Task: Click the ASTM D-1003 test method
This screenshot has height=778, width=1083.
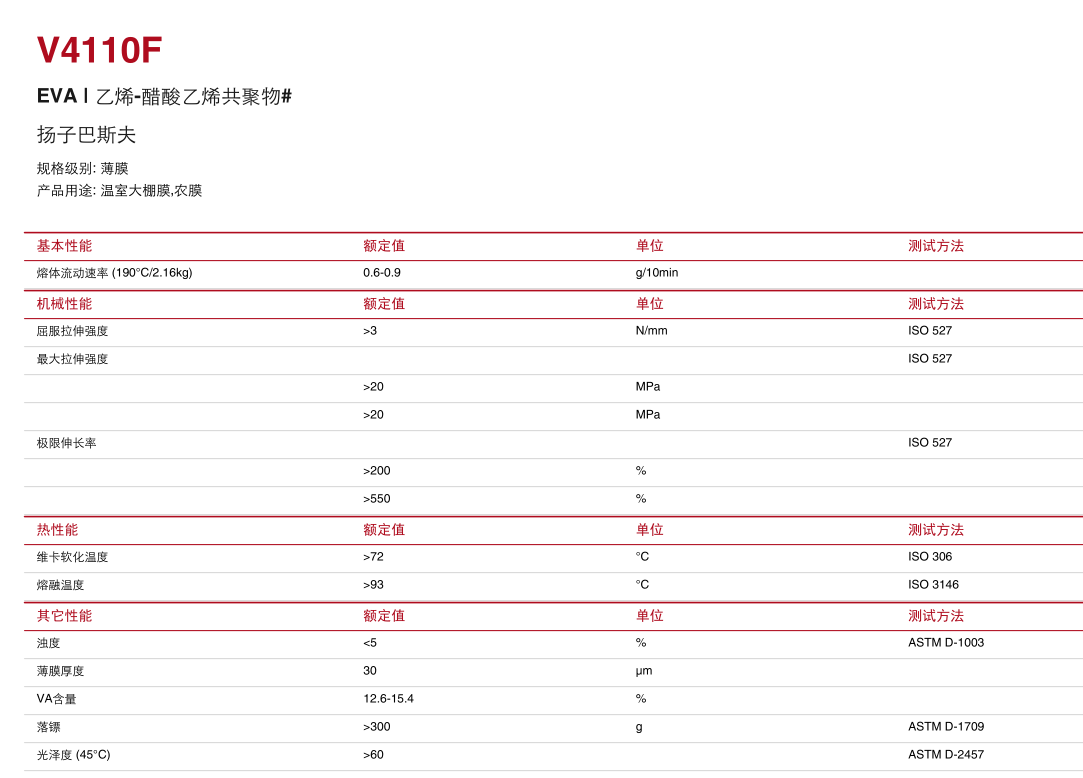Action: click(x=946, y=643)
